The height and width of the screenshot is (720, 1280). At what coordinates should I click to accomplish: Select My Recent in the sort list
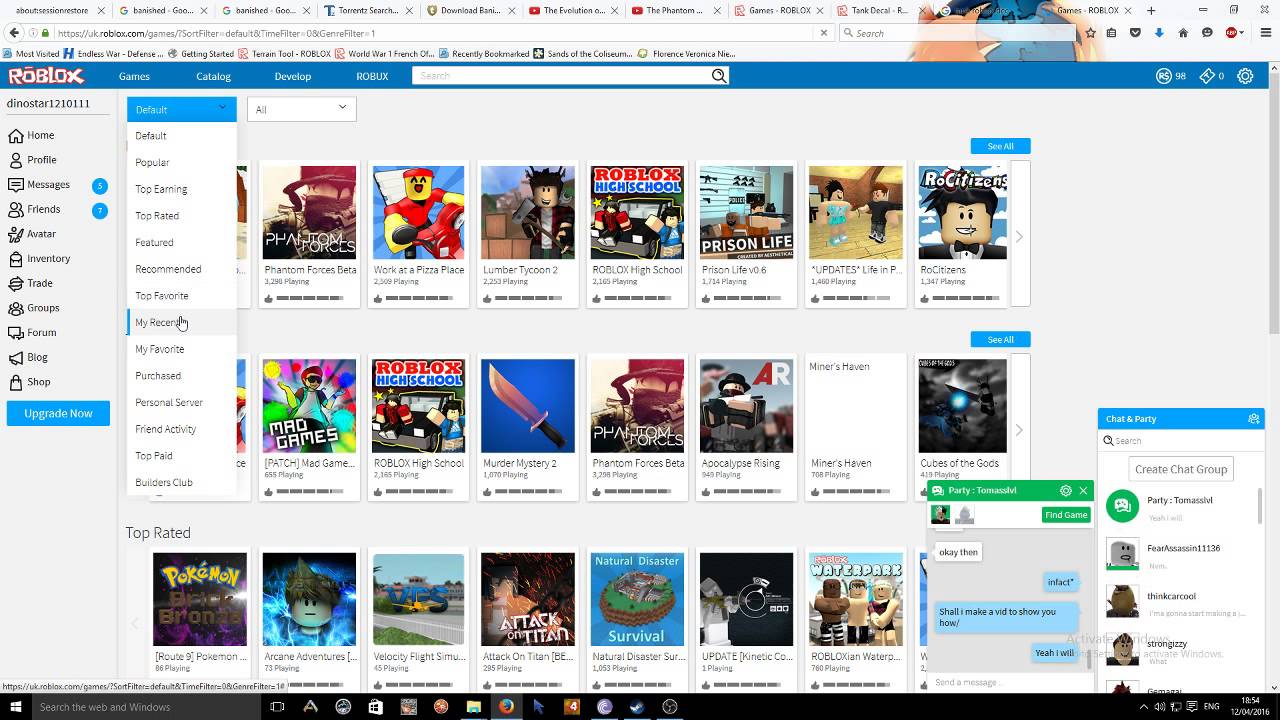(181, 322)
